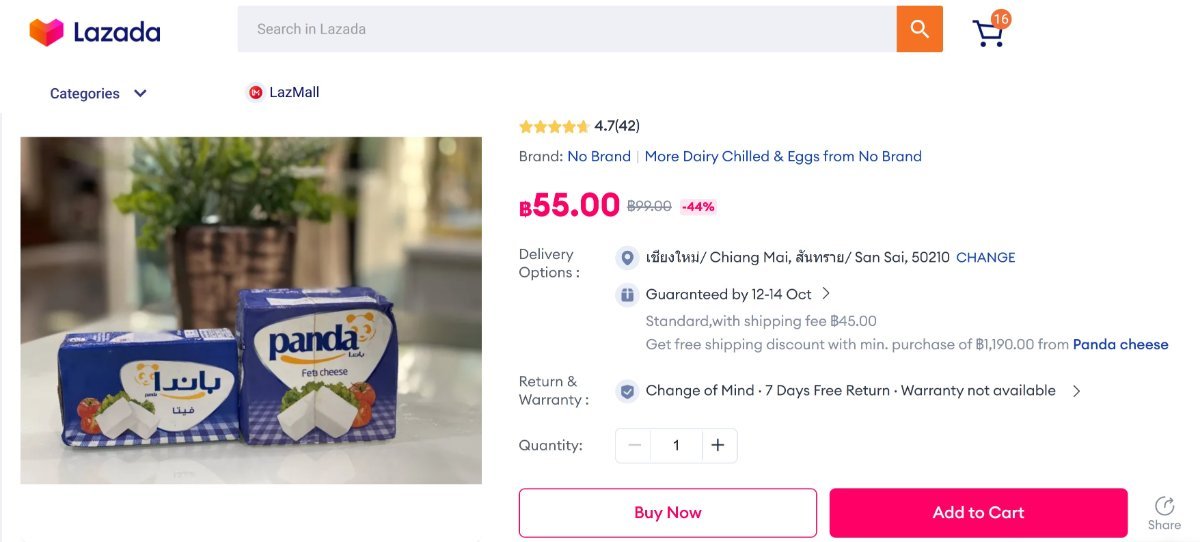Increase quantity with plus button

pos(717,446)
